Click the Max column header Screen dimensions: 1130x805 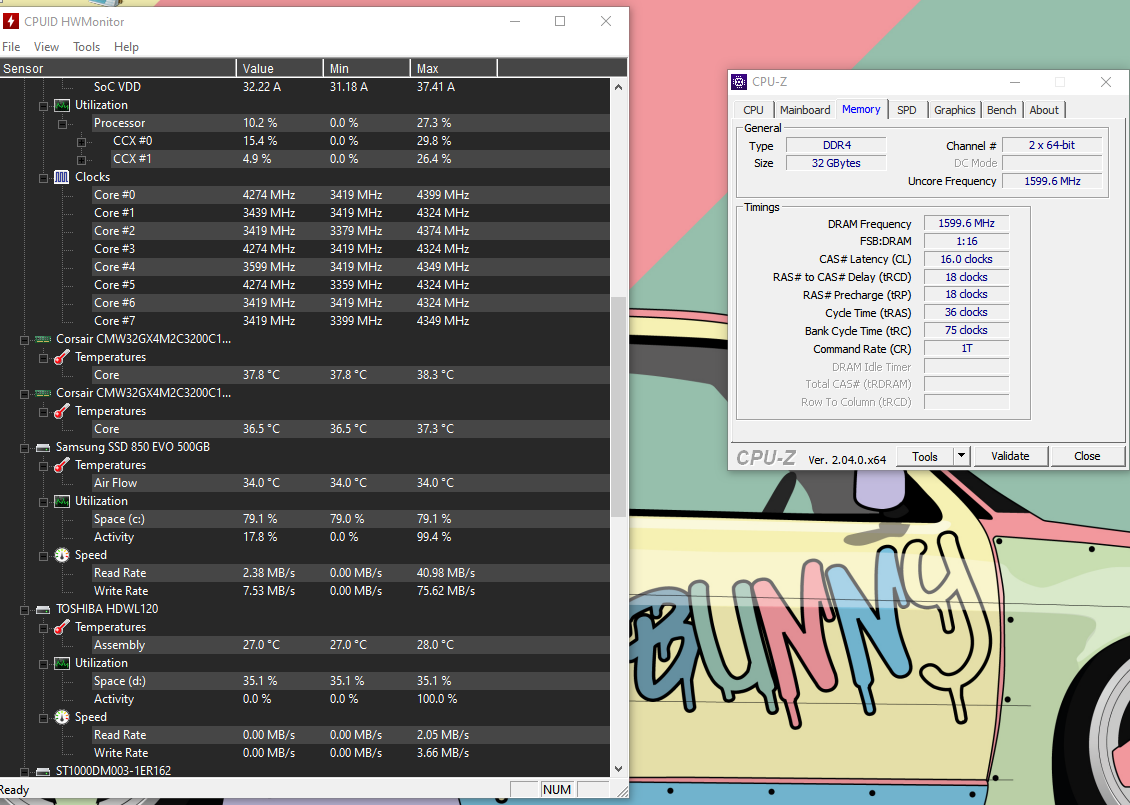point(454,68)
